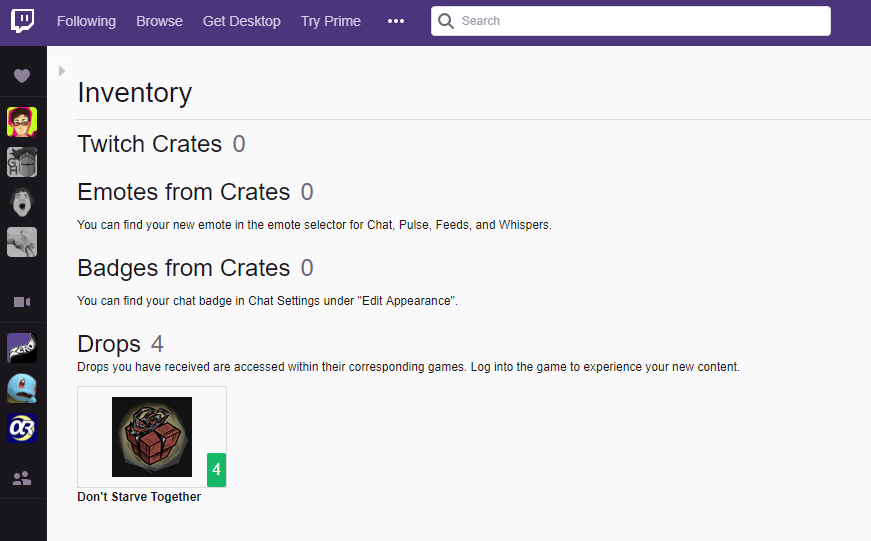Focus the Search input field
This screenshot has width=871, height=541.
(x=631, y=21)
